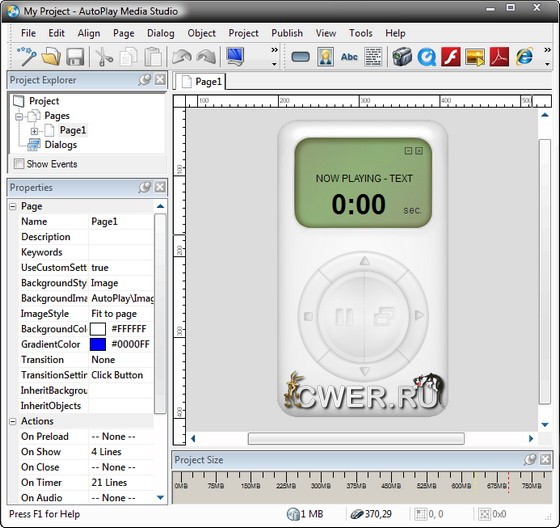
Task: Pin the Project Explorer panel
Action: click(x=145, y=79)
